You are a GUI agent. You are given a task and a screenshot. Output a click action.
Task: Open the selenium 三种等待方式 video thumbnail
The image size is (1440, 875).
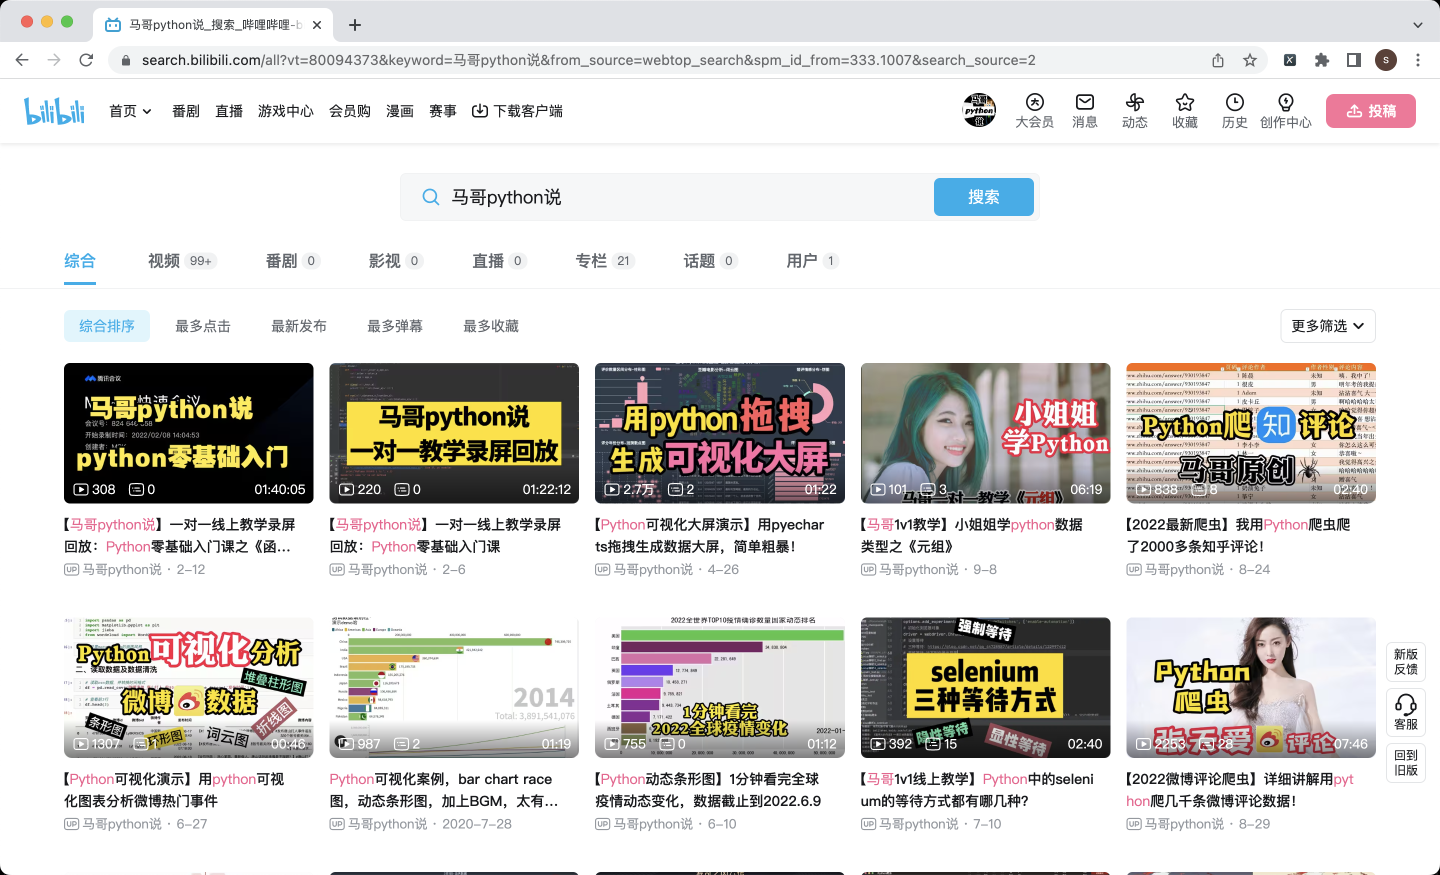(985, 687)
